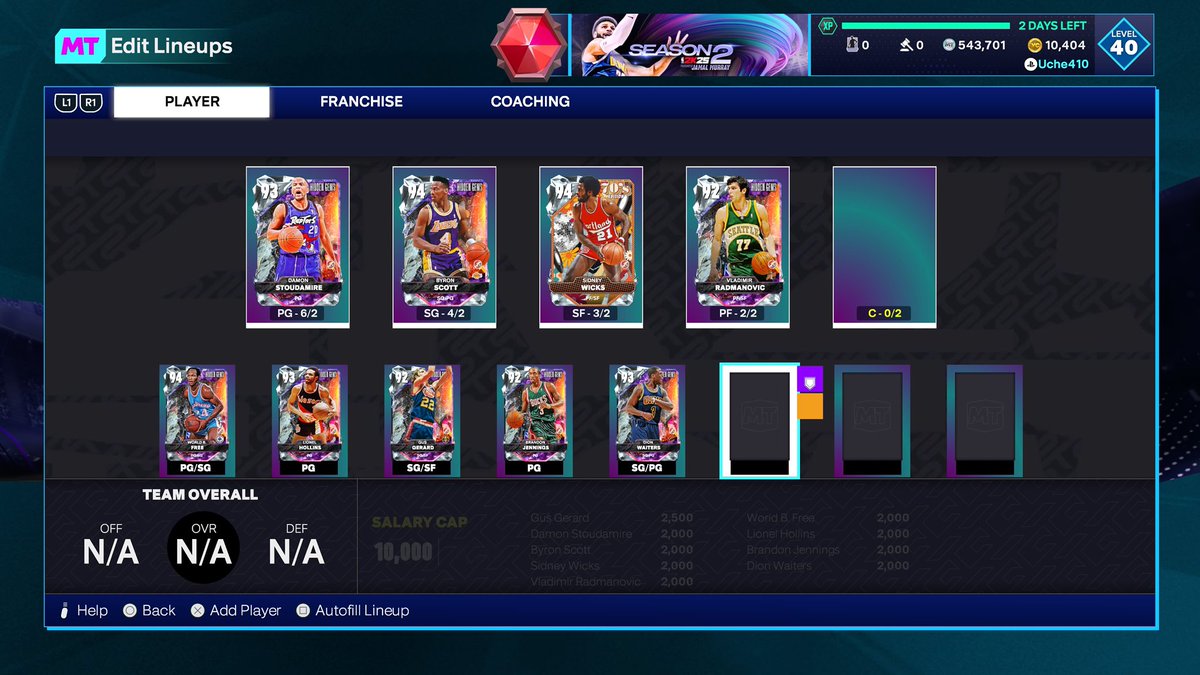Click the 543,701 MT balance
This screenshot has height=675, width=1200.
click(982, 45)
